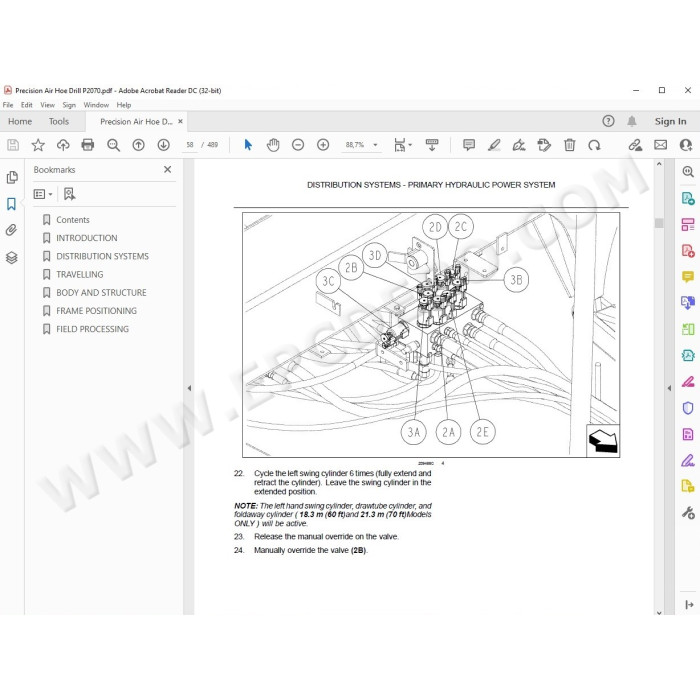The height and width of the screenshot is (700, 700).
Task: Collapse the right tools pane arrow
Action: pyautogui.click(x=669, y=388)
